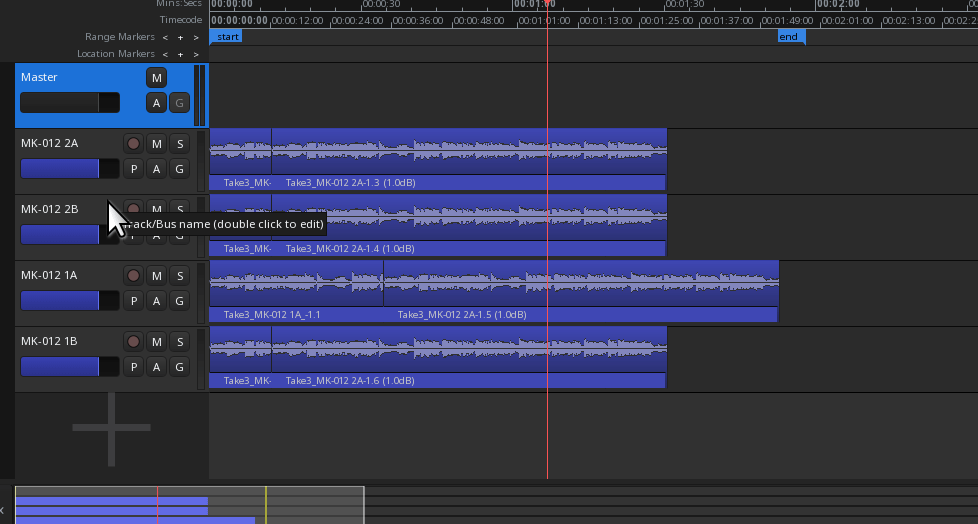The image size is (978, 524).
Task: Open playlist menu for MK-012 2A
Action: click(133, 169)
